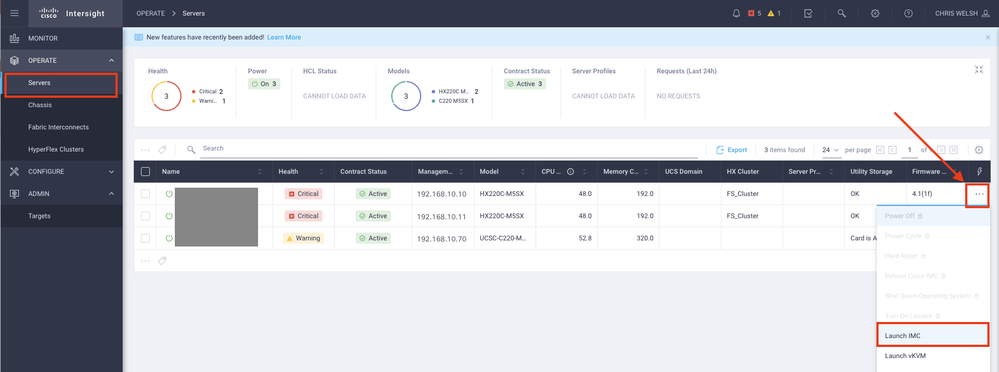999x372 pixels.
Task: Click the Models donut chart
Action: (x=406, y=96)
